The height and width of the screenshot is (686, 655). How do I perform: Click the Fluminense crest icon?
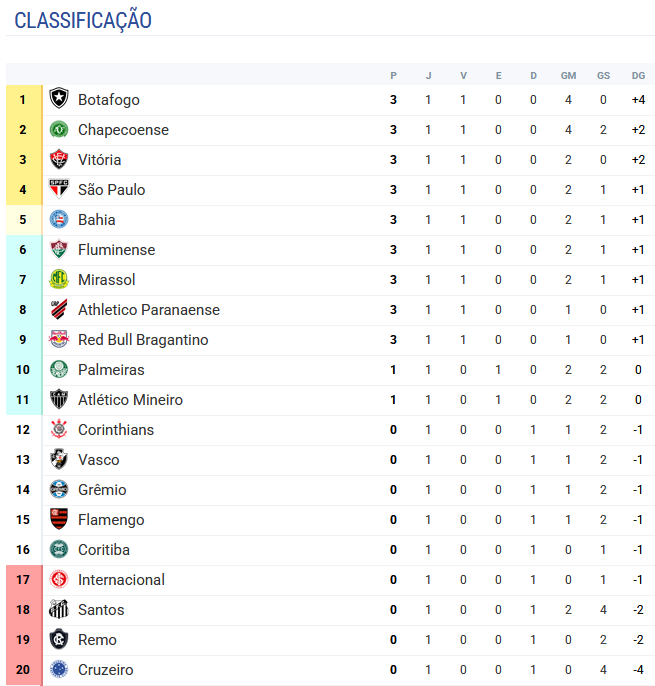point(59,250)
